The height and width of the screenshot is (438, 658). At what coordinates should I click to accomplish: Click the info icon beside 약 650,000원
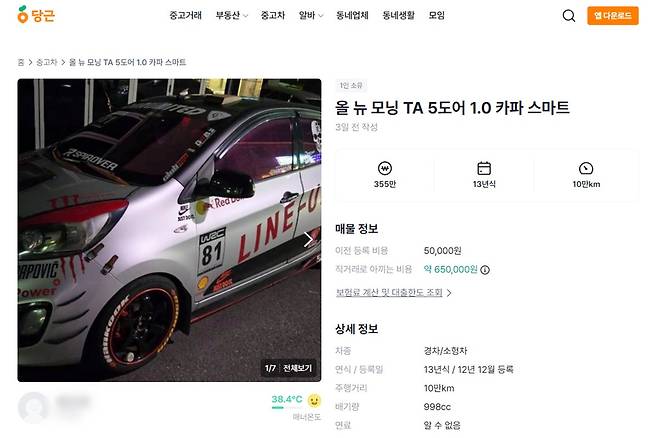click(485, 270)
